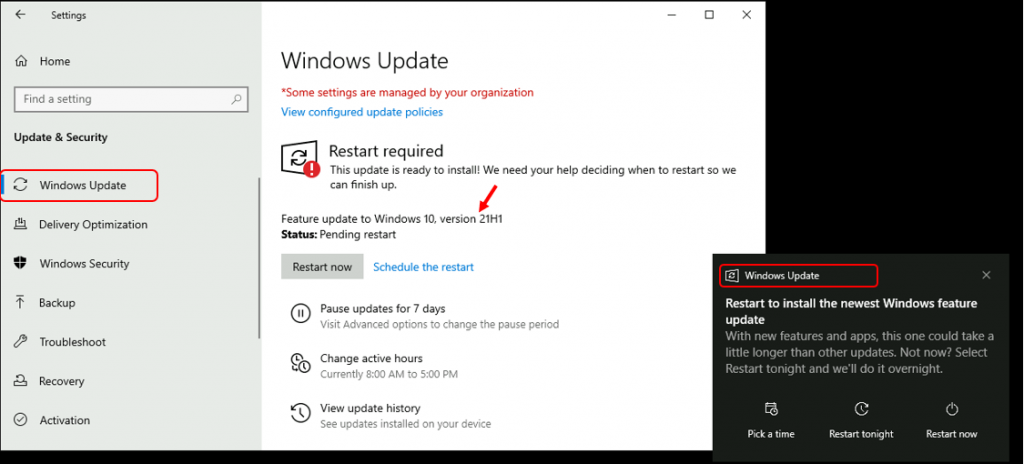Click the search magnifier icon
This screenshot has width=1024, height=464.
pos(236,99)
